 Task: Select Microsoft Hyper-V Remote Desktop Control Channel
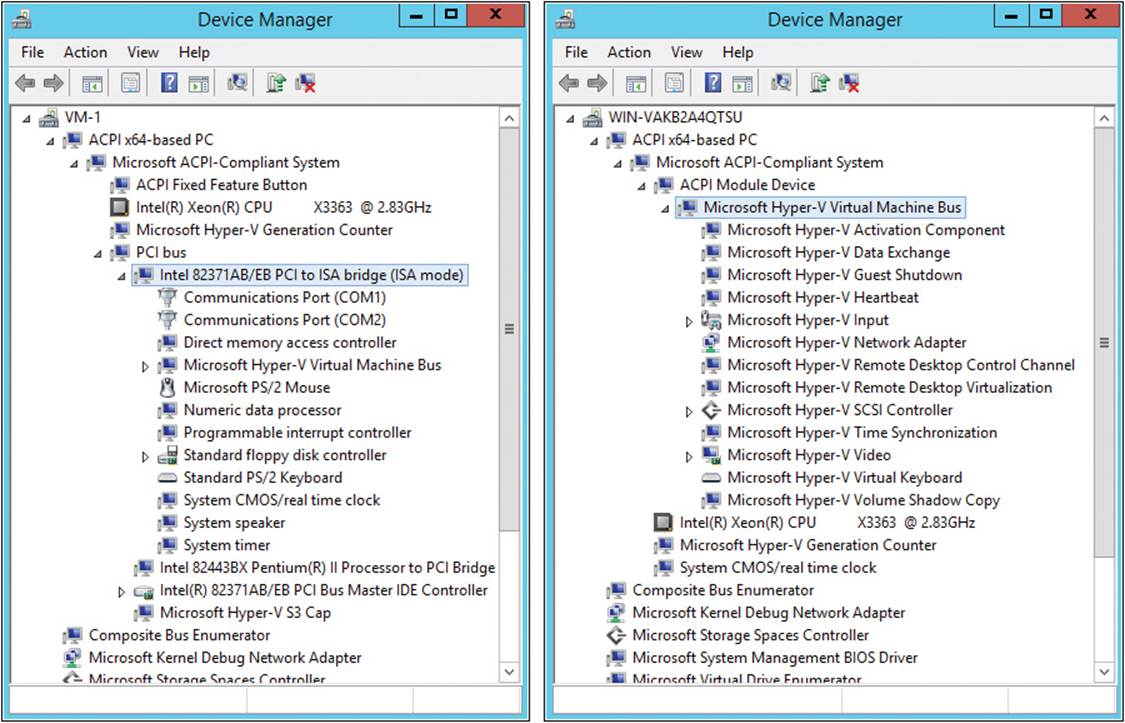click(x=900, y=365)
